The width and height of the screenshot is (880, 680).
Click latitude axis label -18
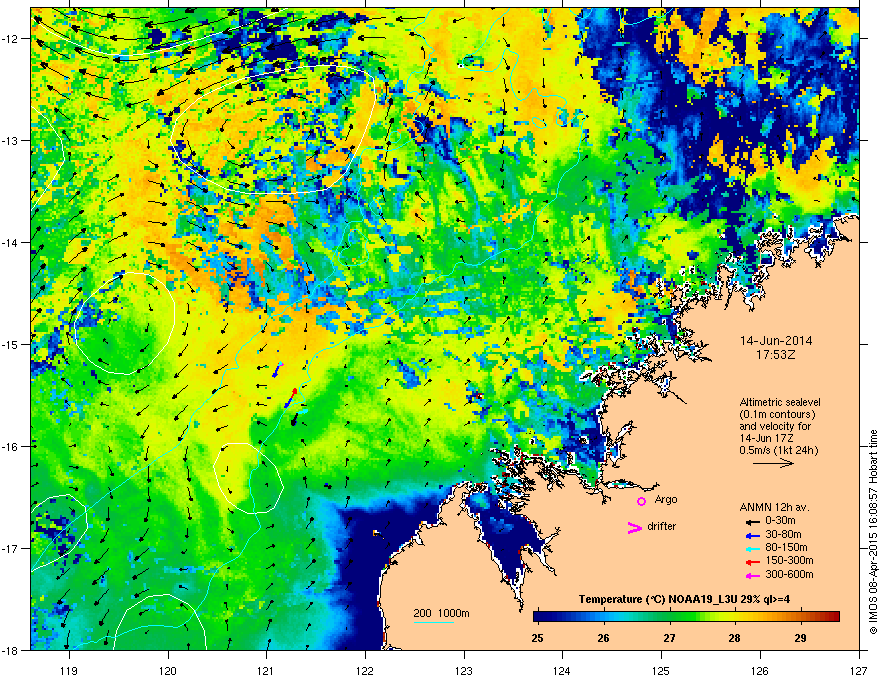[10, 650]
